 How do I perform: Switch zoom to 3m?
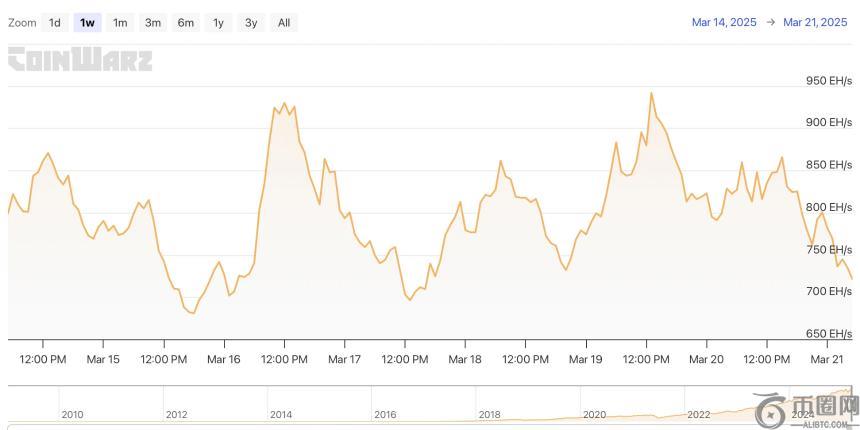click(153, 22)
